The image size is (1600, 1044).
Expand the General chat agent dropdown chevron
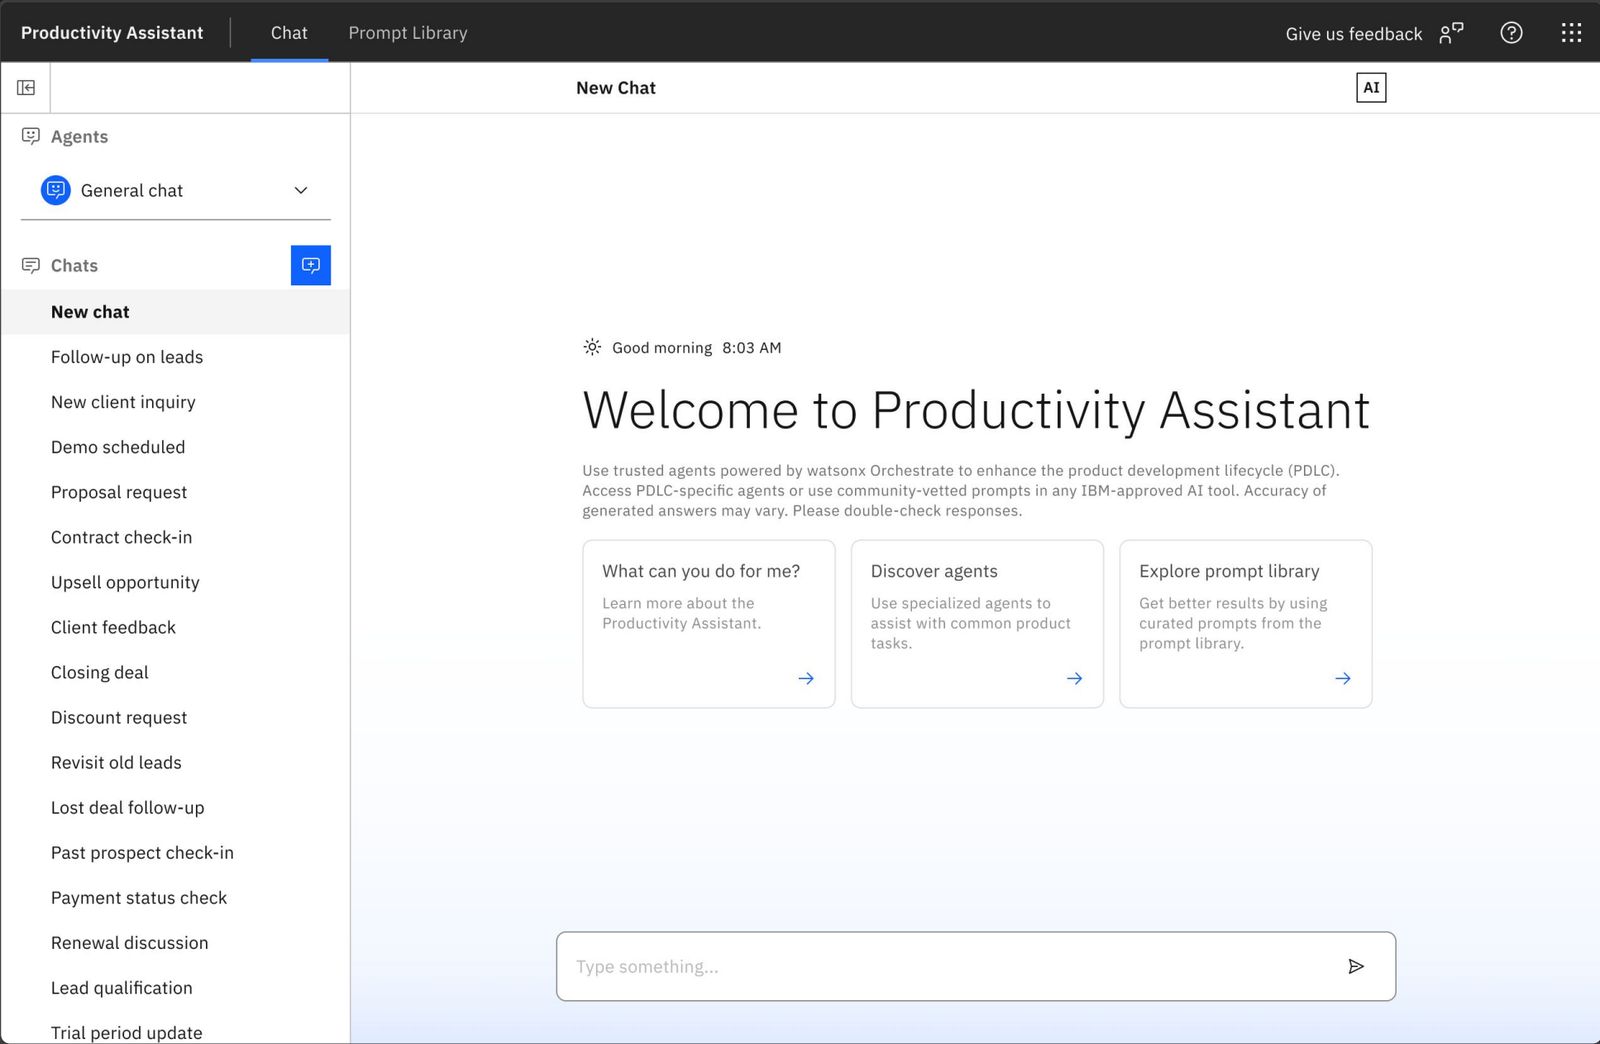click(301, 190)
